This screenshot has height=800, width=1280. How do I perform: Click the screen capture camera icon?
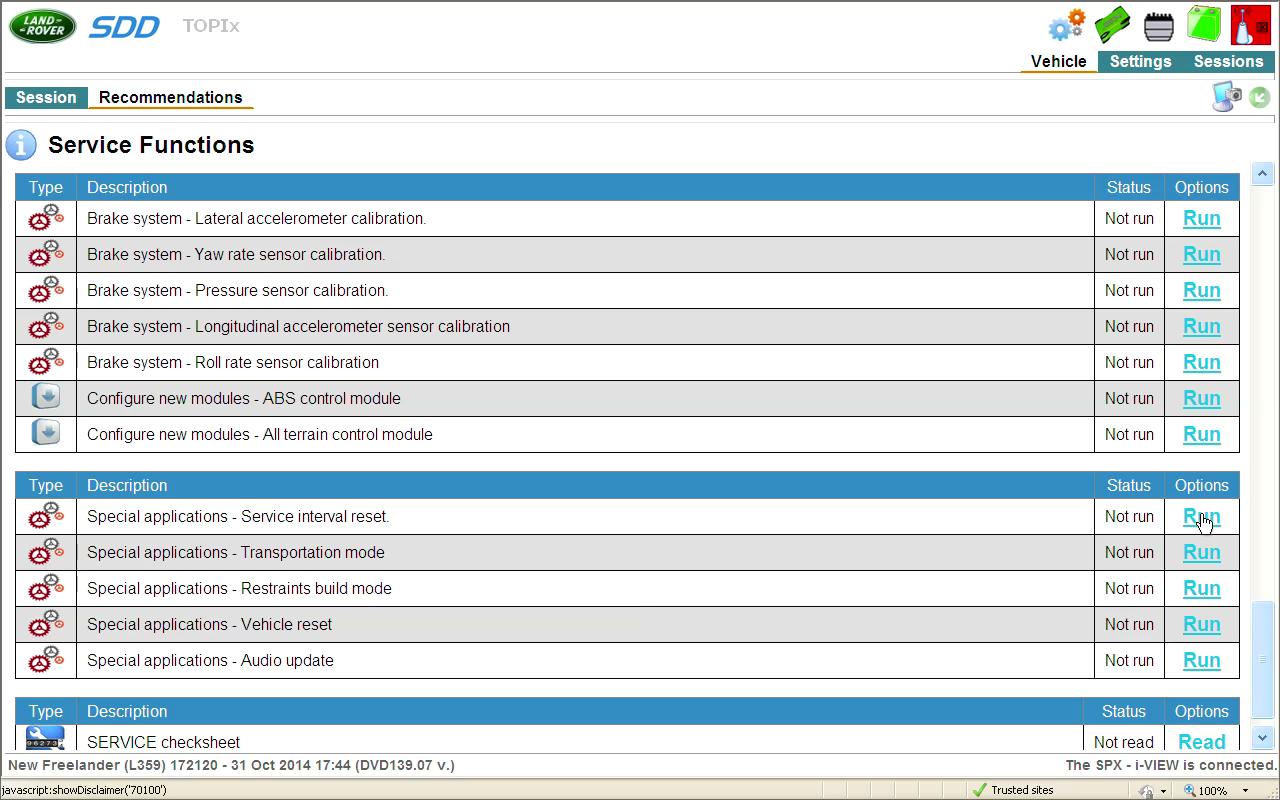click(1226, 96)
